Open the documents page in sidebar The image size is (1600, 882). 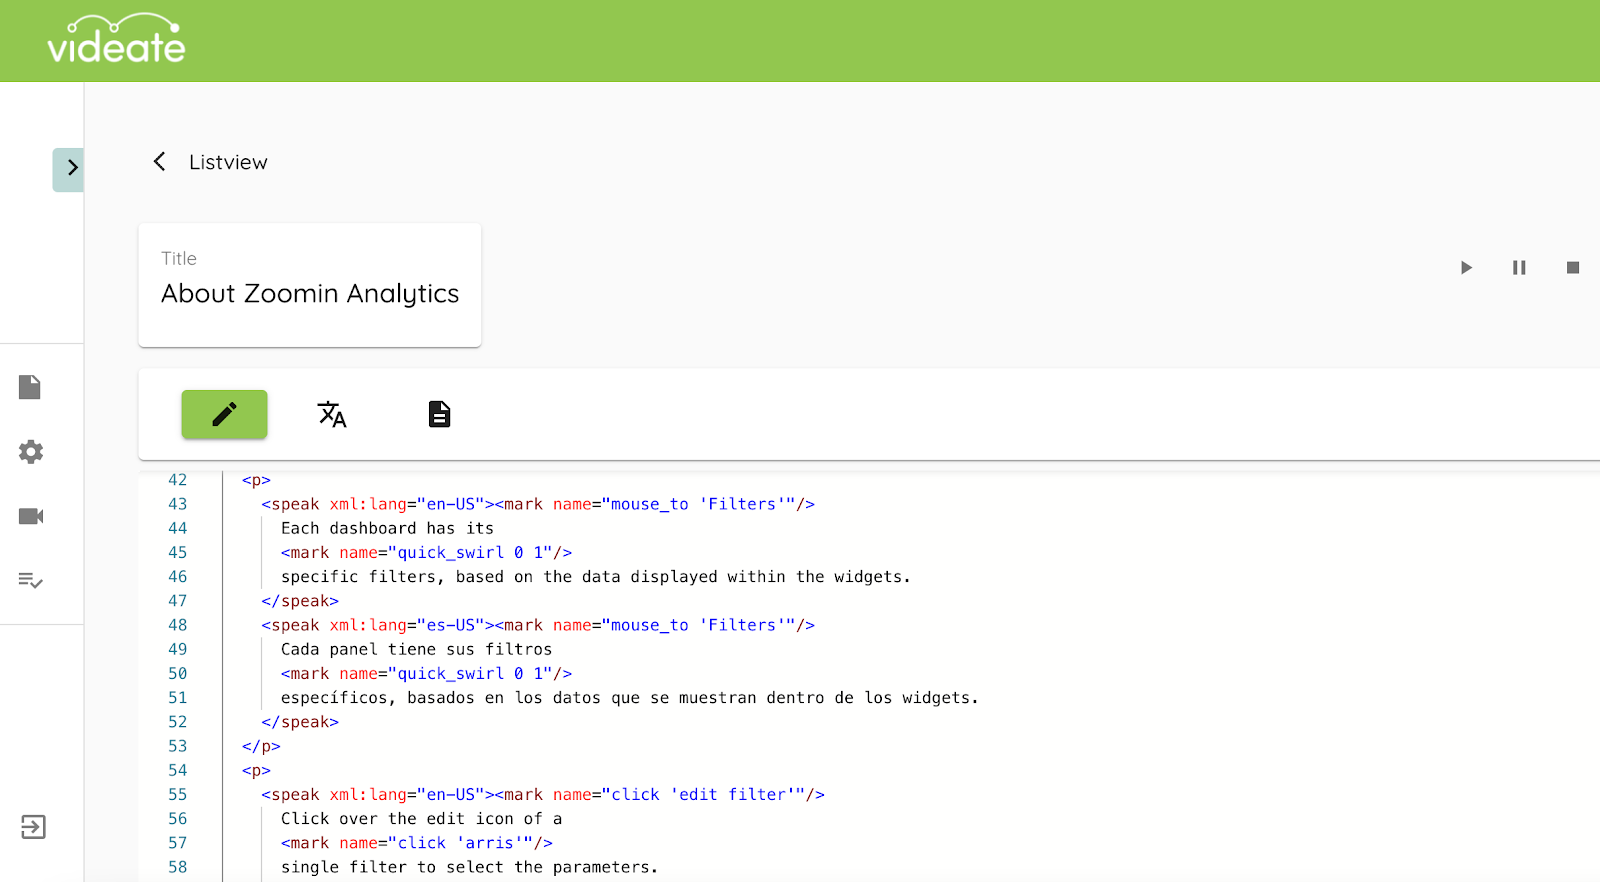pyautogui.click(x=30, y=387)
